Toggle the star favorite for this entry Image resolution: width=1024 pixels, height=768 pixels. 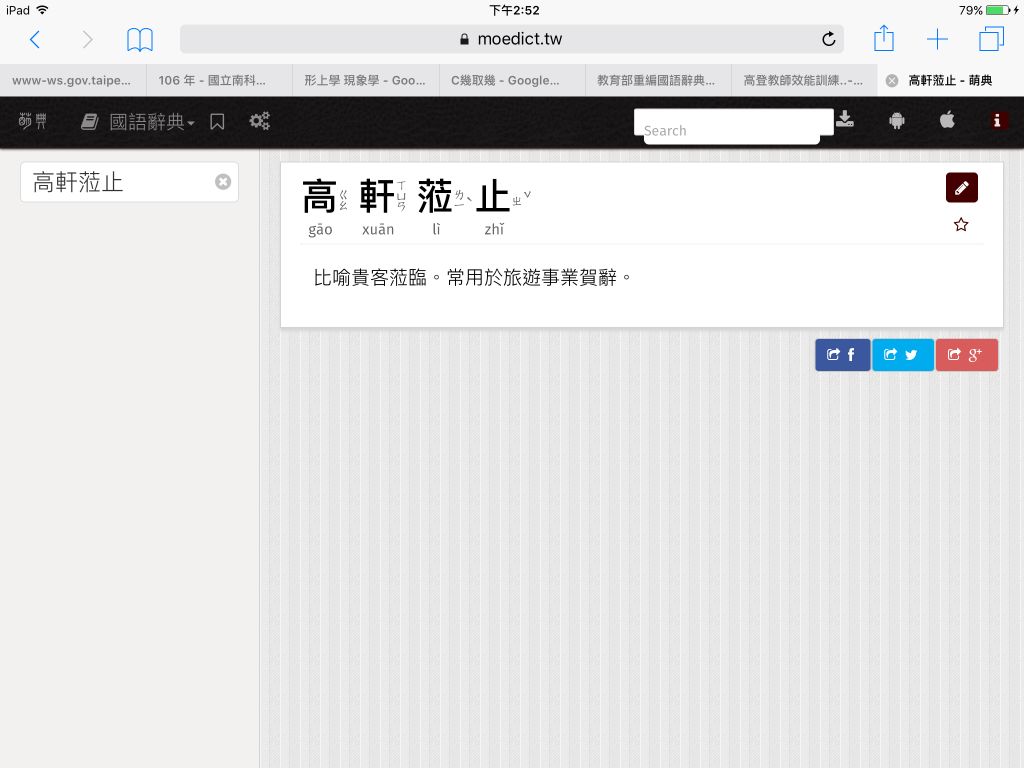tap(961, 225)
